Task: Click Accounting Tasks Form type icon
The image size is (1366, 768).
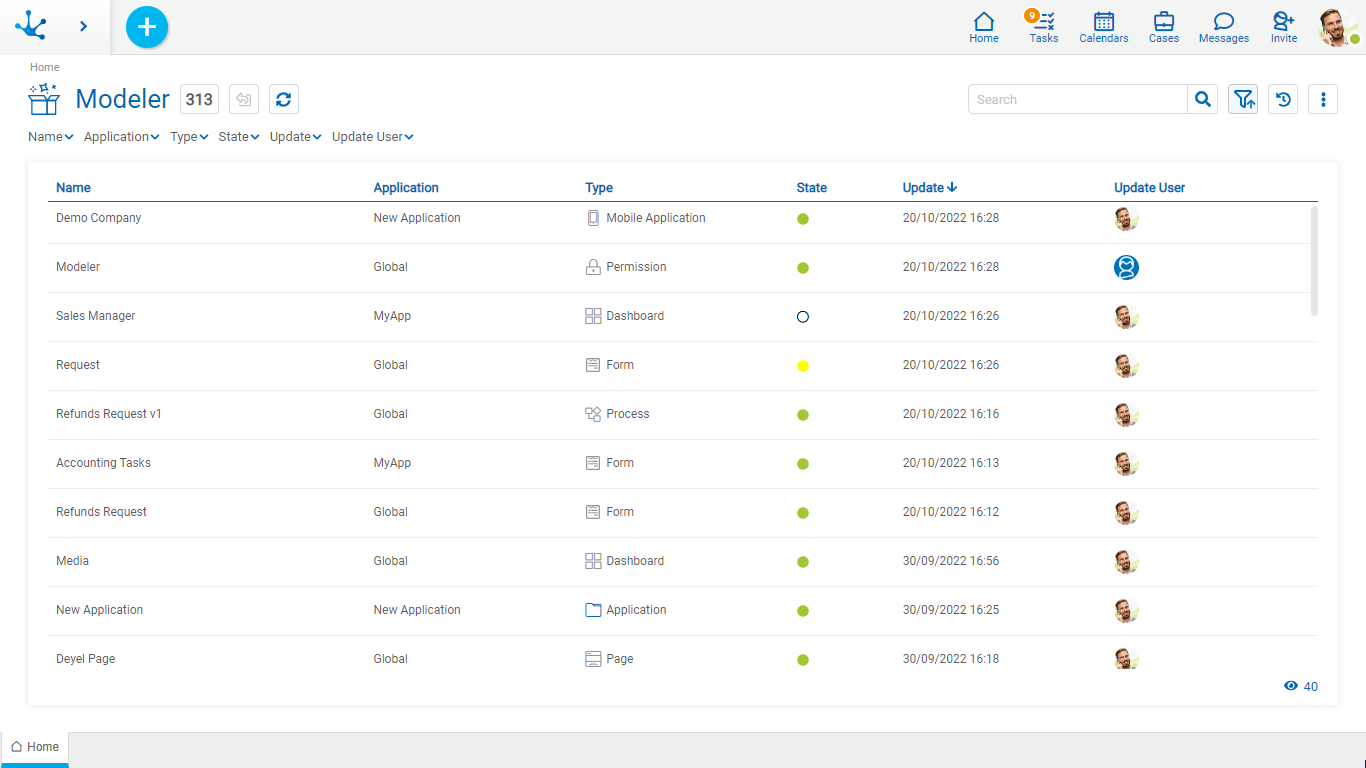Action: coord(593,463)
